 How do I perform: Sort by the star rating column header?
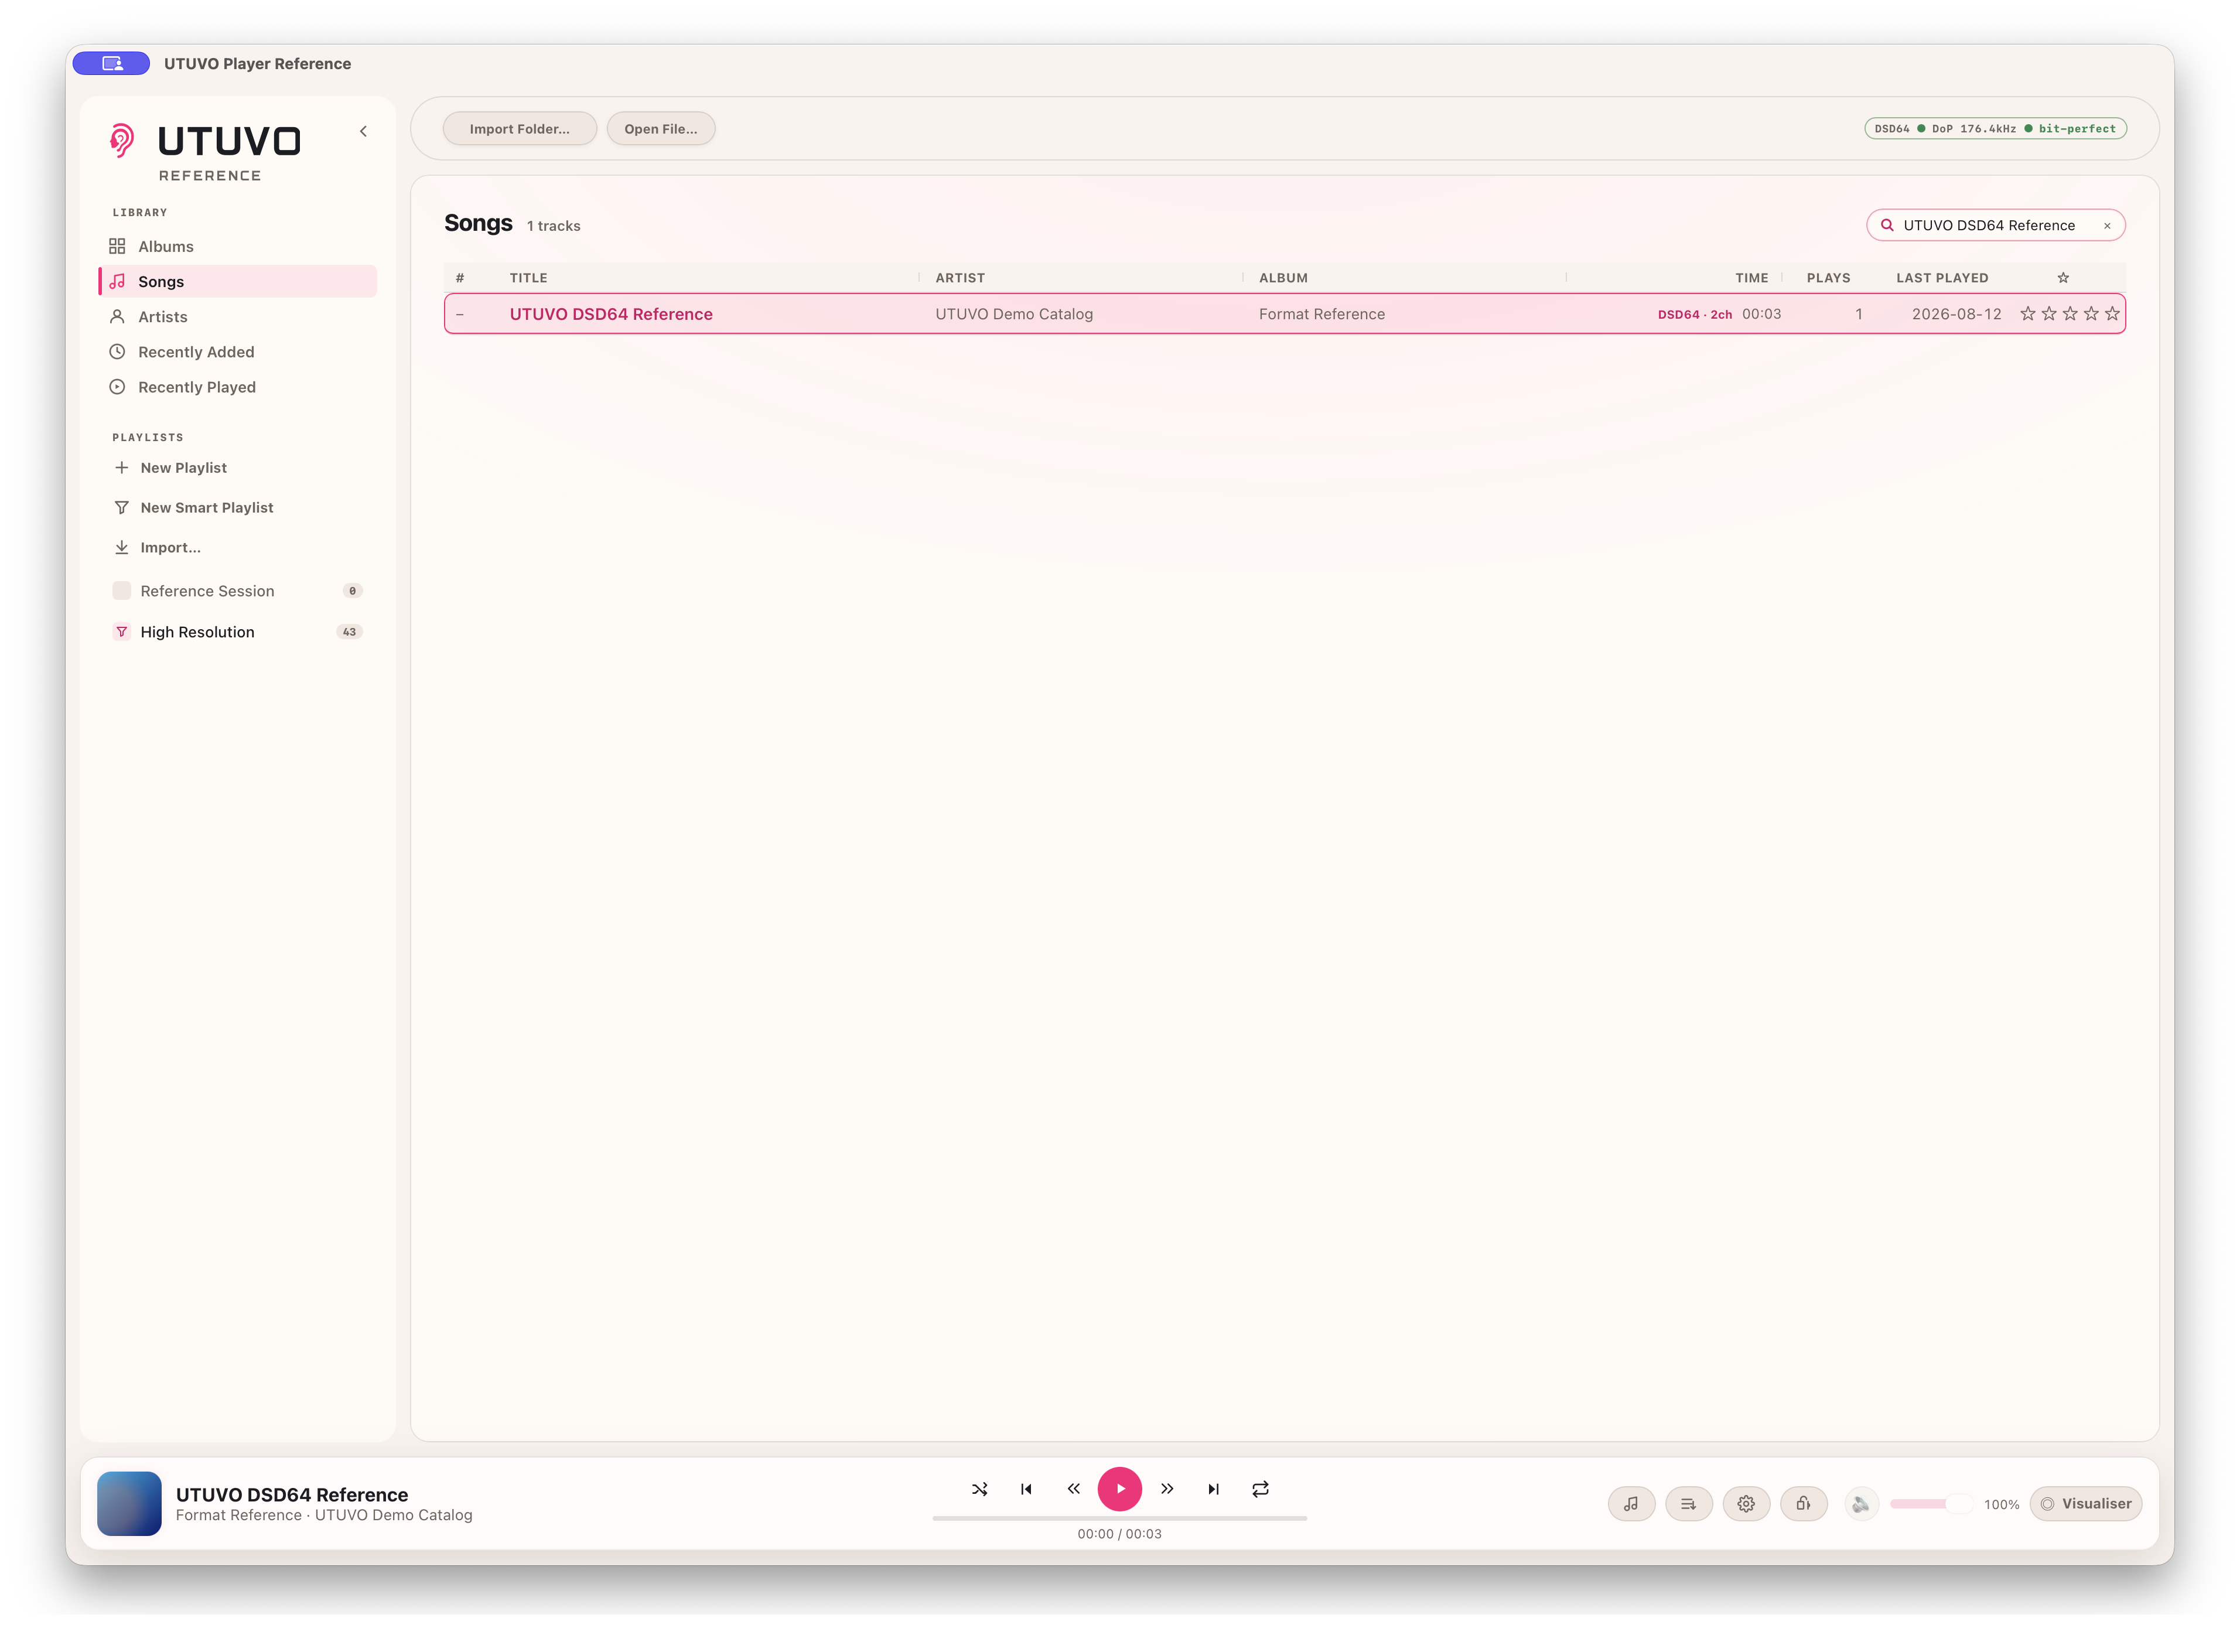pyautogui.click(x=2063, y=278)
